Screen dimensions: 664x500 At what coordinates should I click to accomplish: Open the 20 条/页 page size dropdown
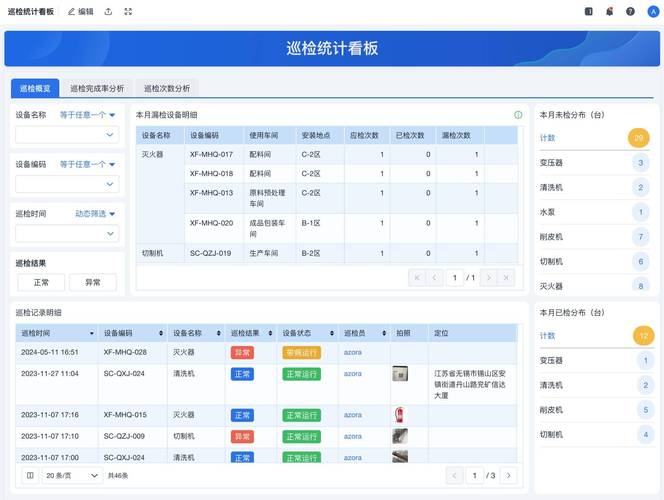tap(72, 475)
